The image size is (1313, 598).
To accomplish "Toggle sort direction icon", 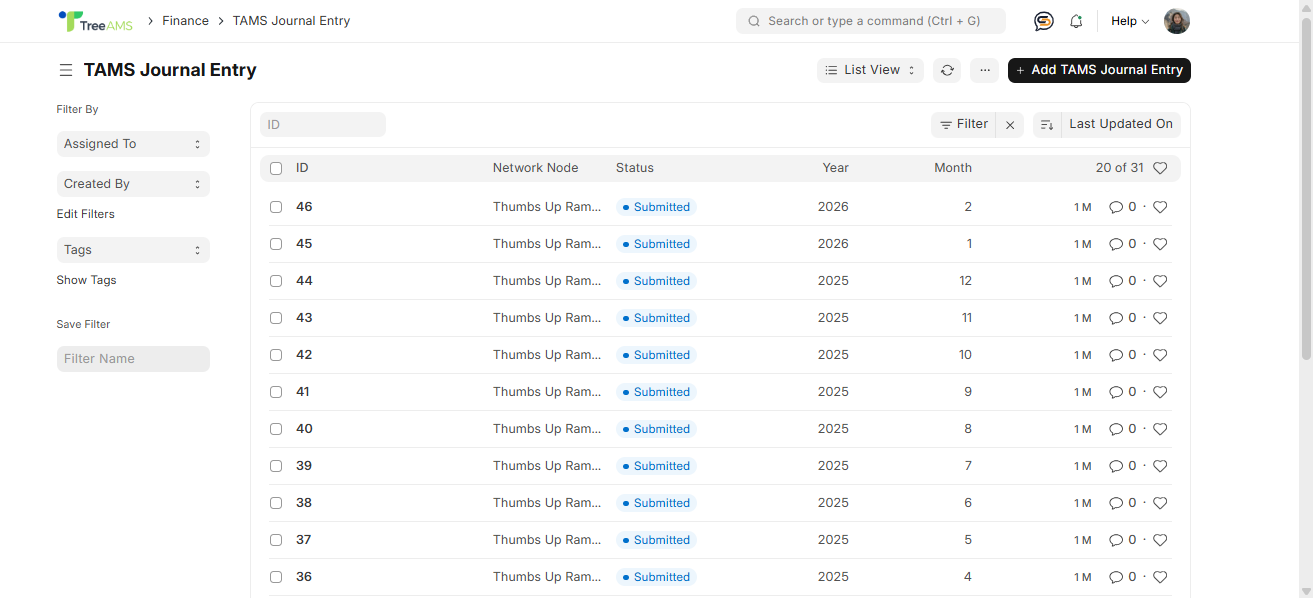I will [x=1047, y=125].
